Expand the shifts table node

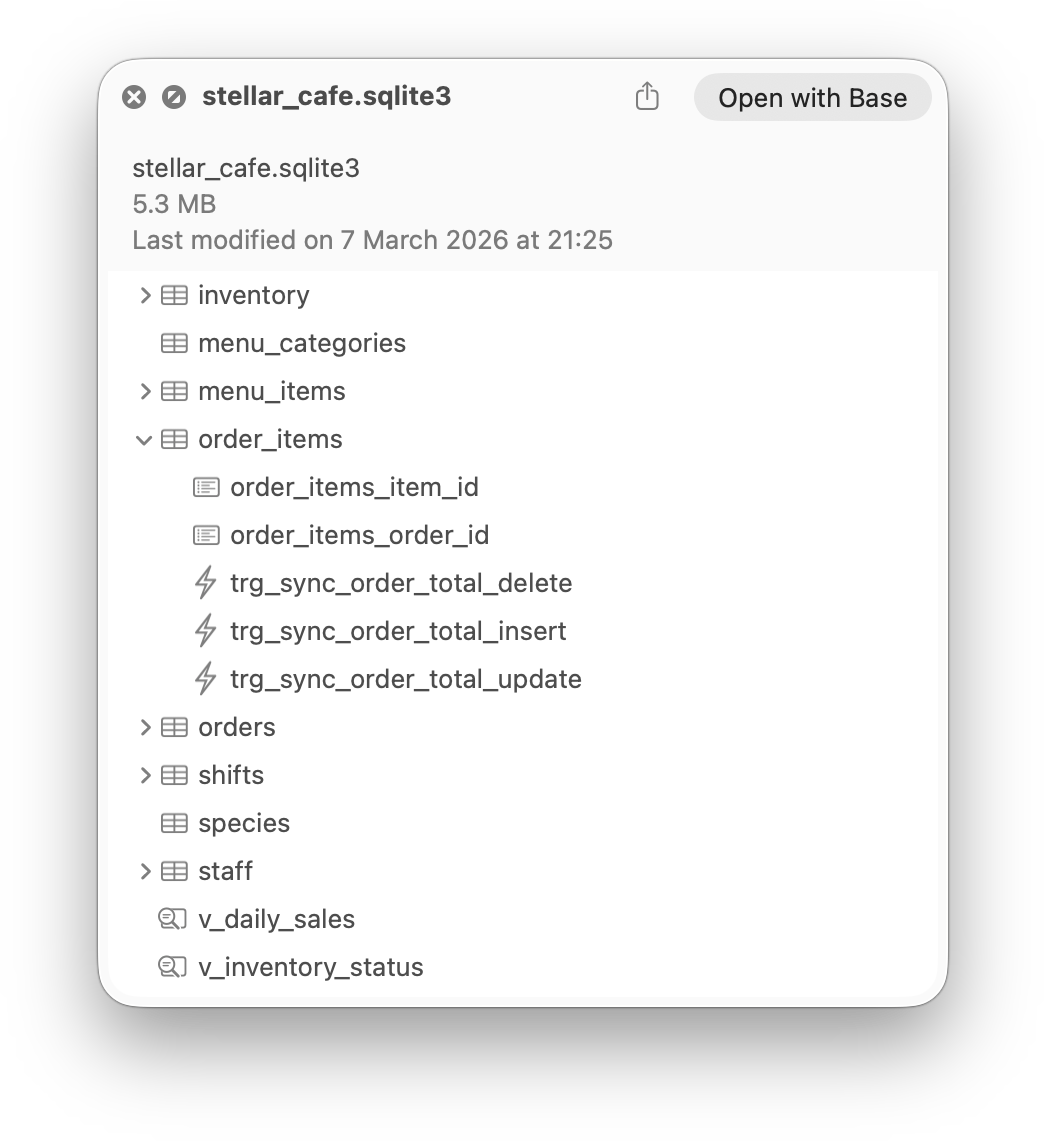pyautogui.click(x=144, y=775)
